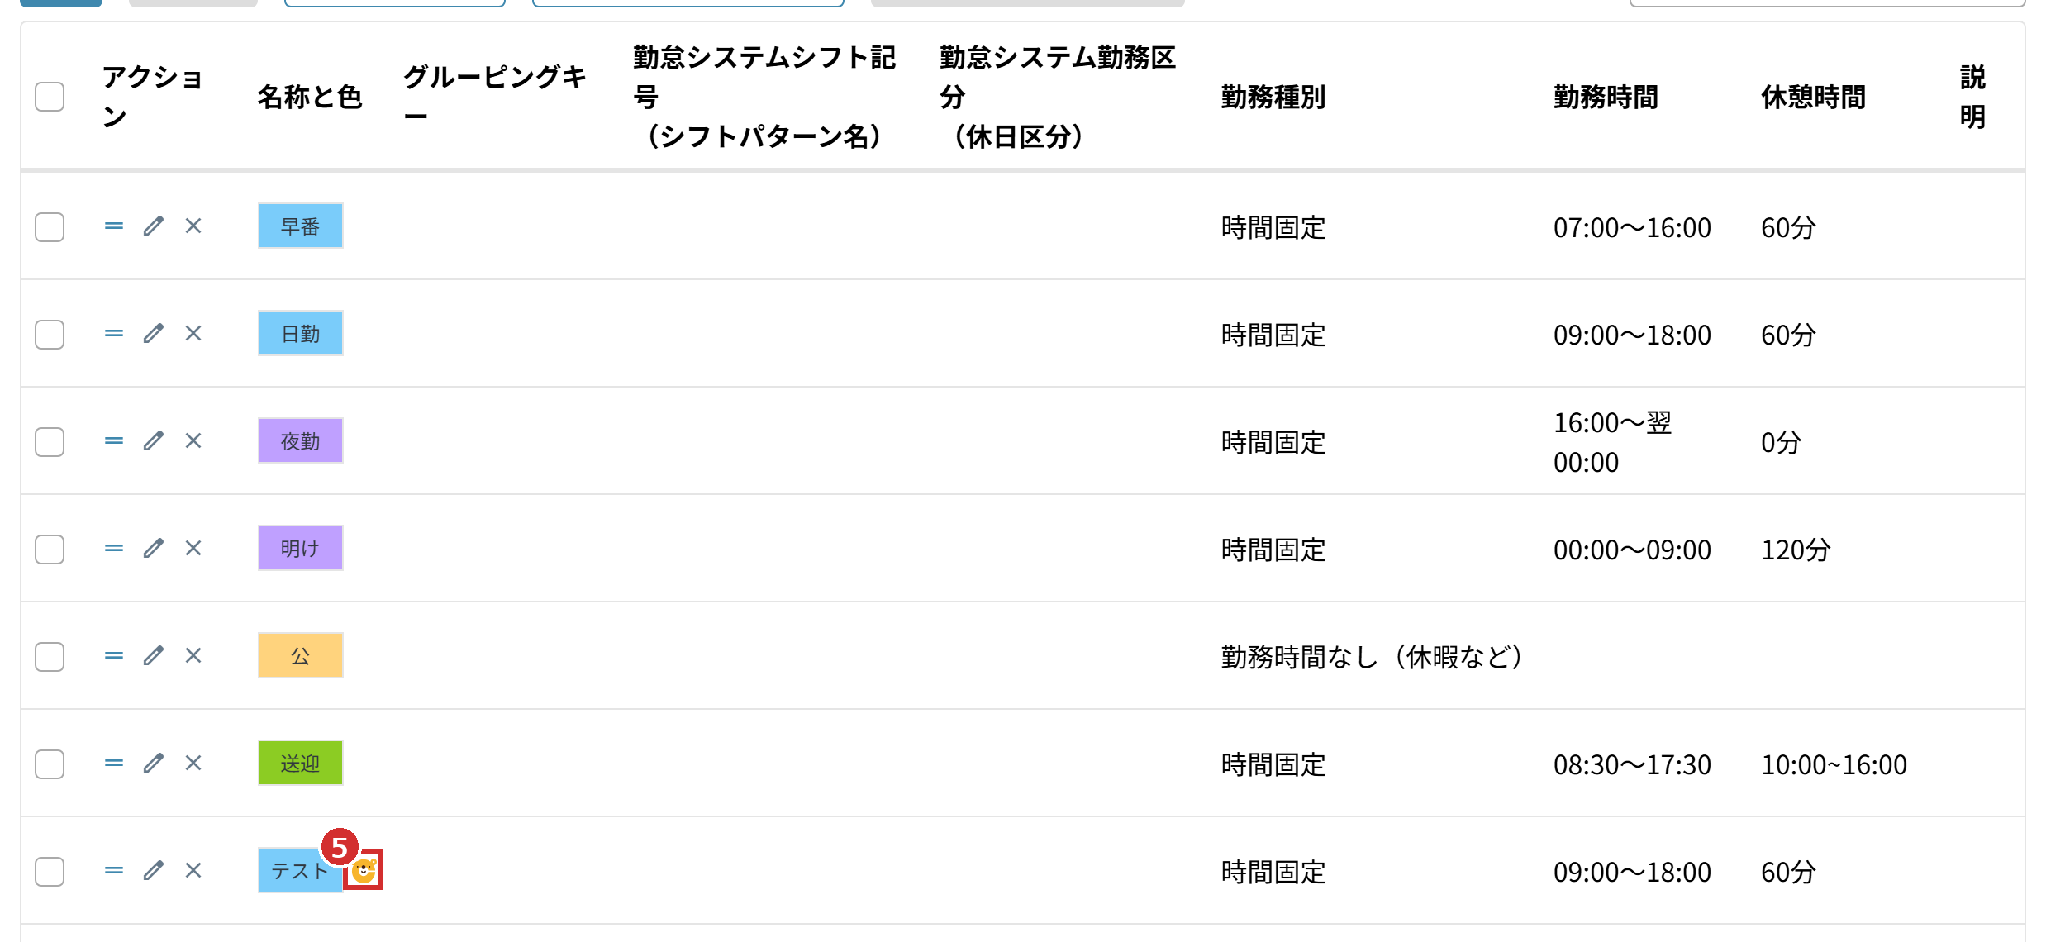Delete the 公 holiday row
The width and height of the screenshot is (2046, 942).
[x=194, y=655]
